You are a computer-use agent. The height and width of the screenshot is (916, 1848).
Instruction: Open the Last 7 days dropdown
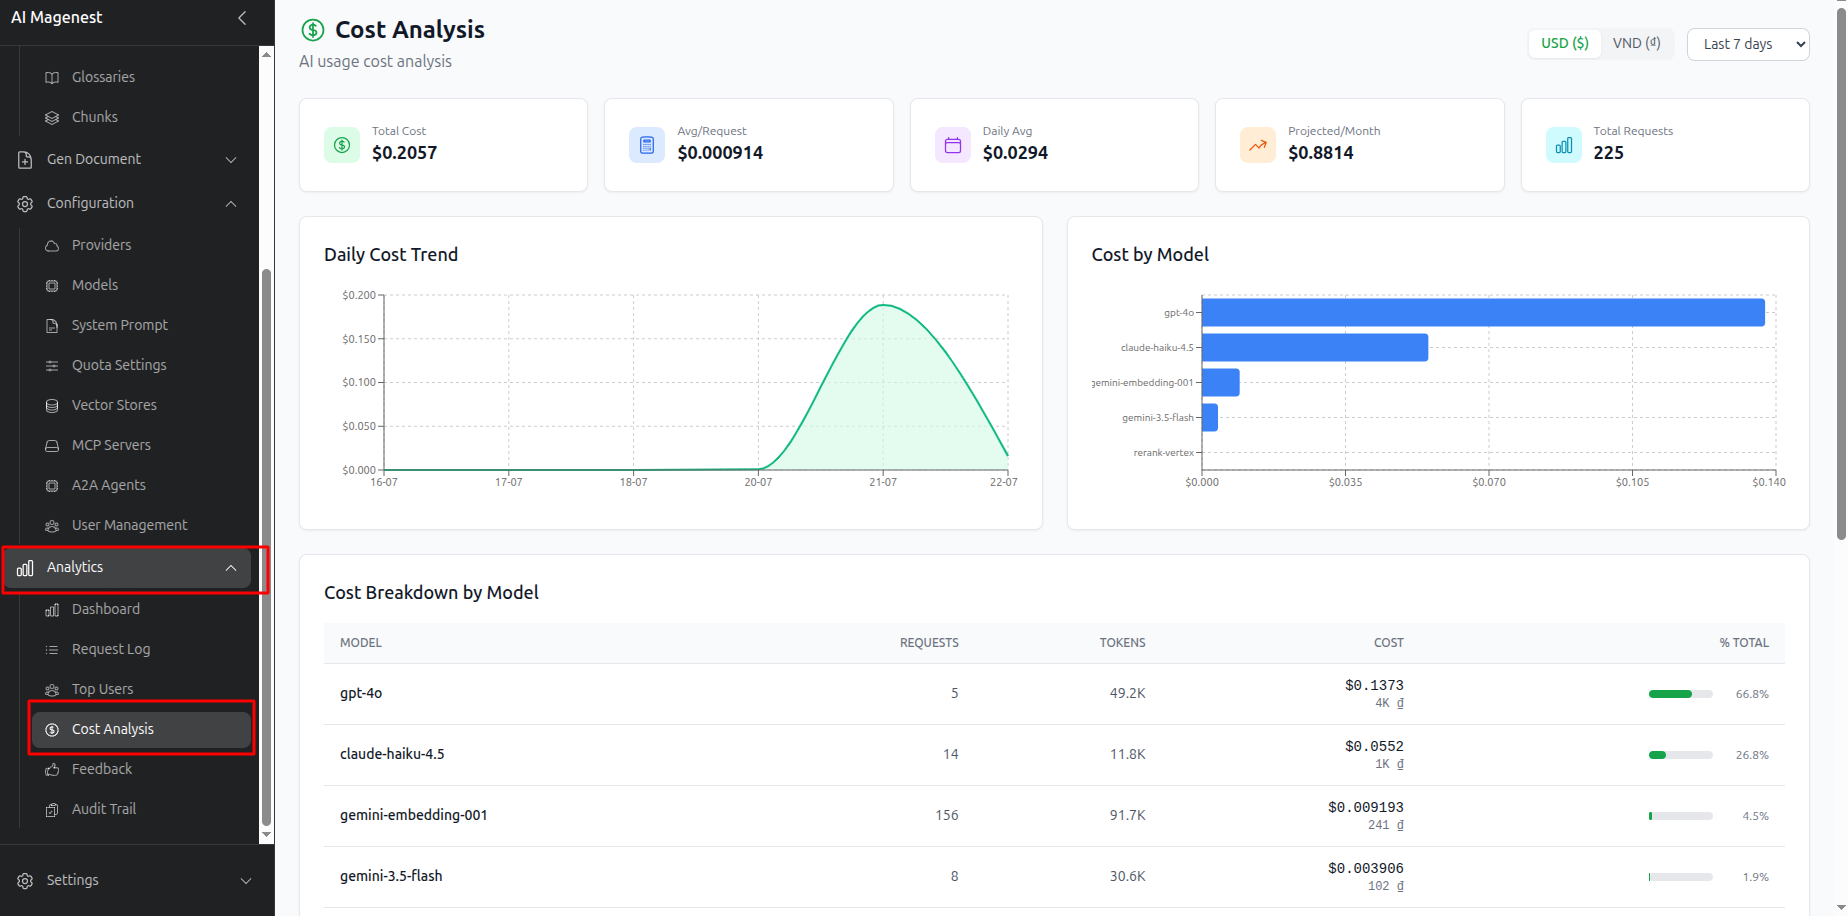pyautogui.click(x=1748, y=44)
